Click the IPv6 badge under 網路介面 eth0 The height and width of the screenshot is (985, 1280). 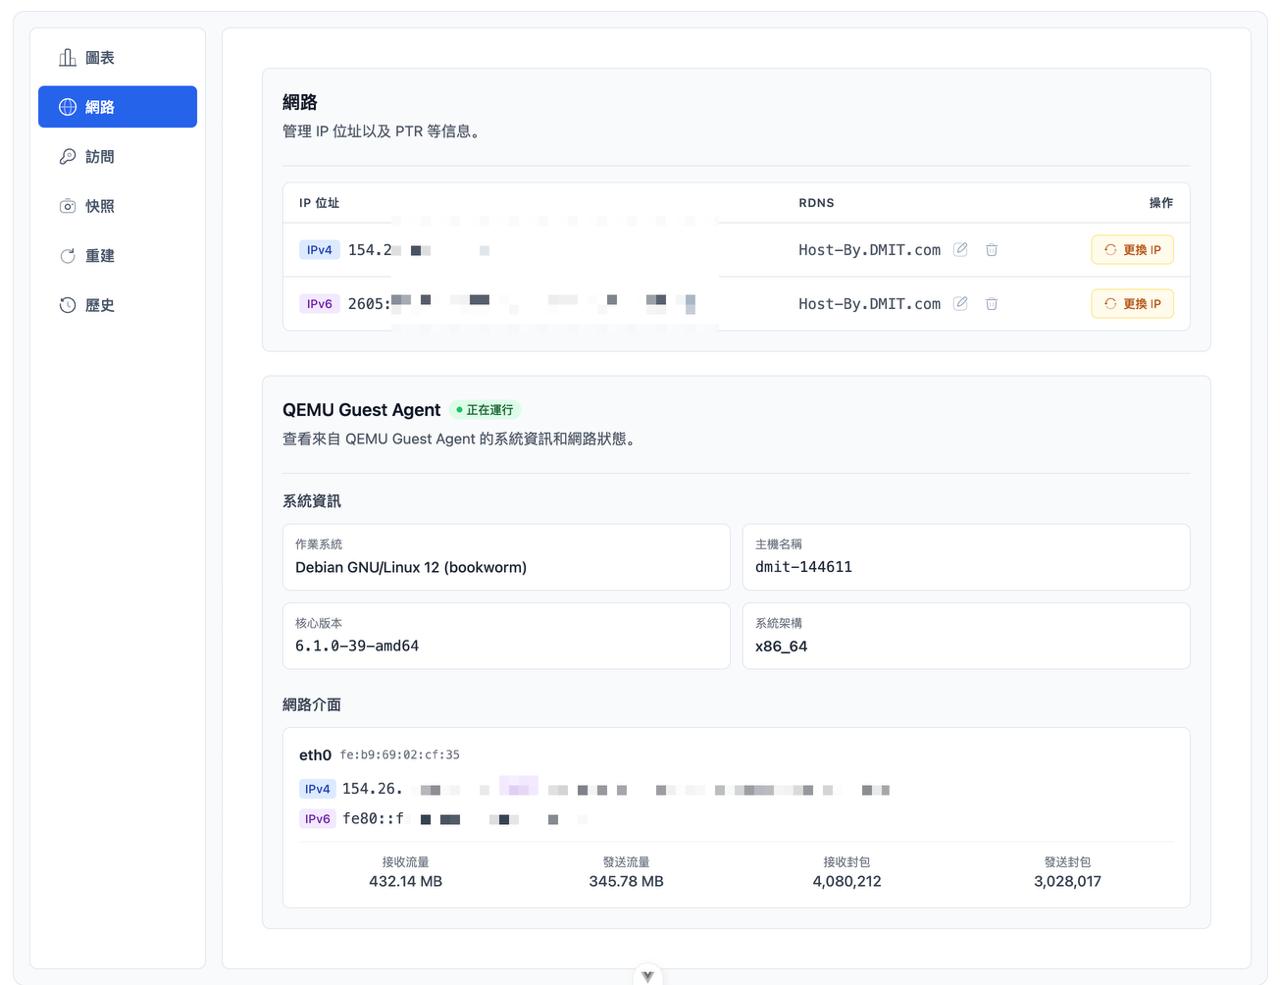pos(317,818)
